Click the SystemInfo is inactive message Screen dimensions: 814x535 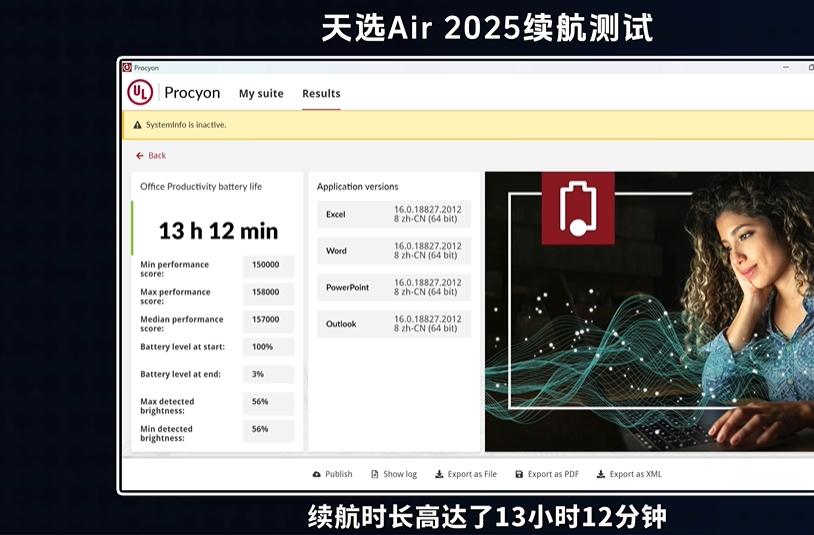(186, 125)
